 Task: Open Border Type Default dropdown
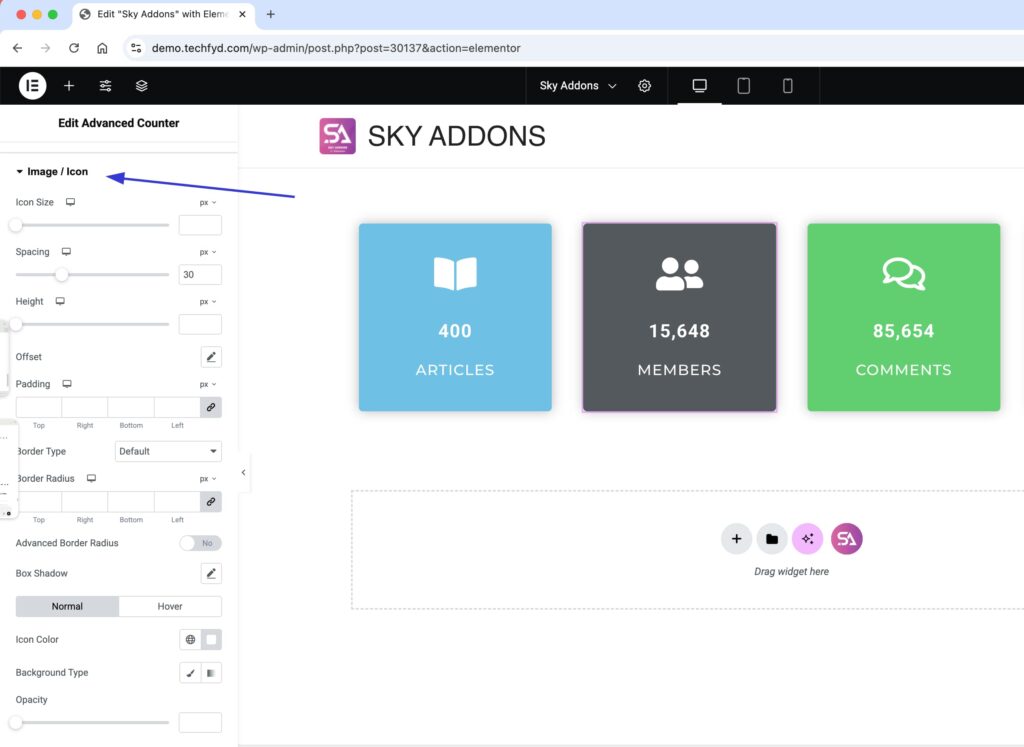(x=168, y=451)
